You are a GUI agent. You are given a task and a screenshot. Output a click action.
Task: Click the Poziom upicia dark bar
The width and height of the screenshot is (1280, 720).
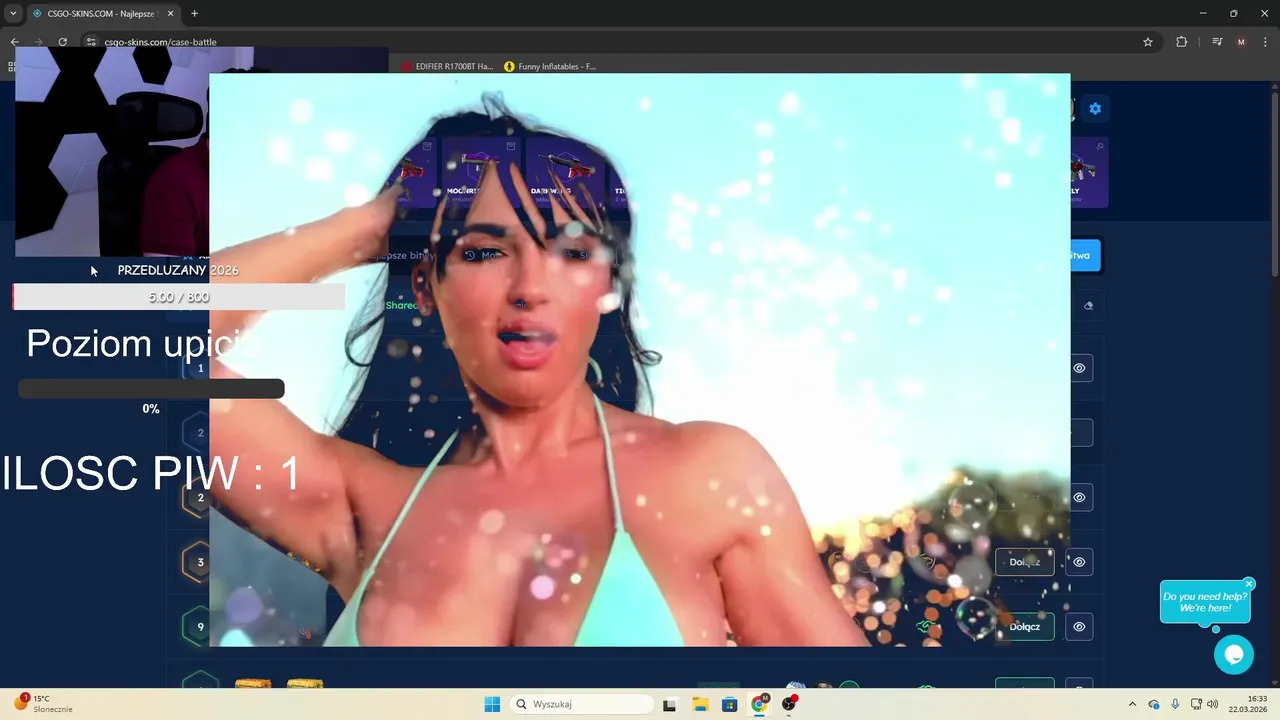click(x=151, y=388)
